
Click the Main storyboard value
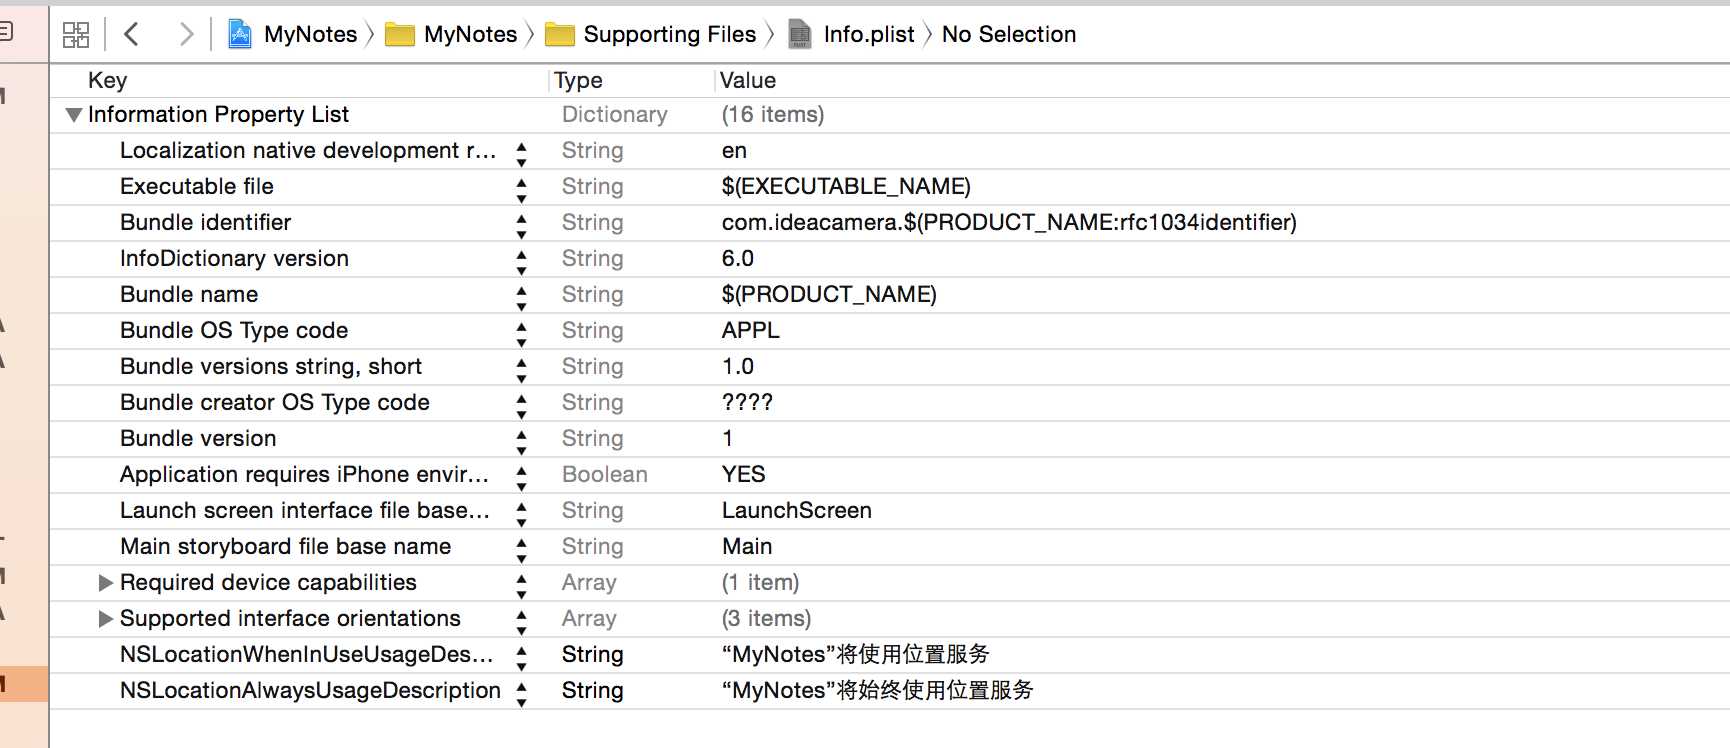tap(747, 547)
